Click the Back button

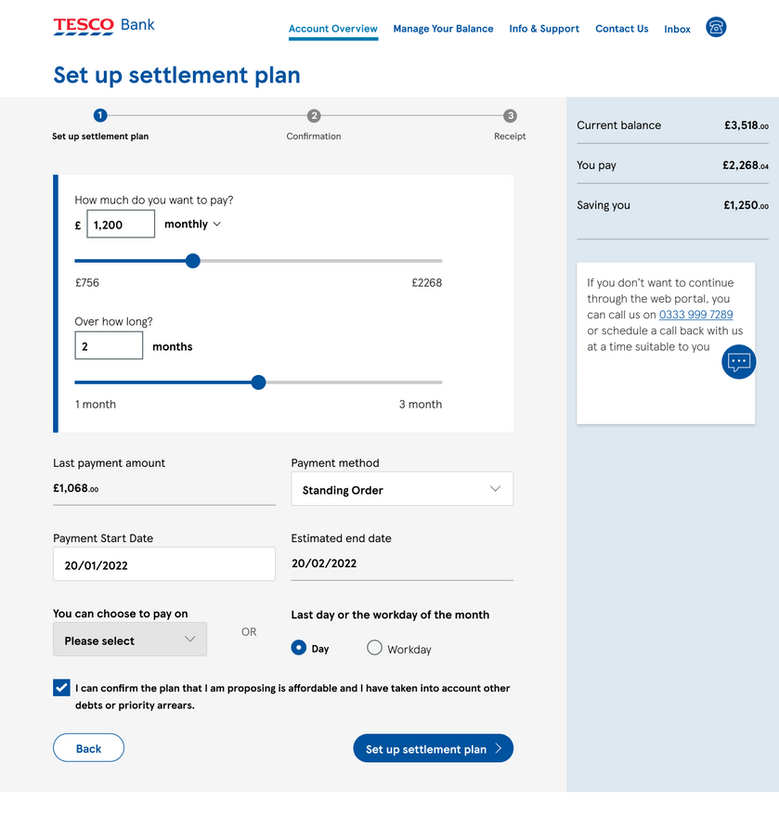pyautogui.click(x=88, y=748)
